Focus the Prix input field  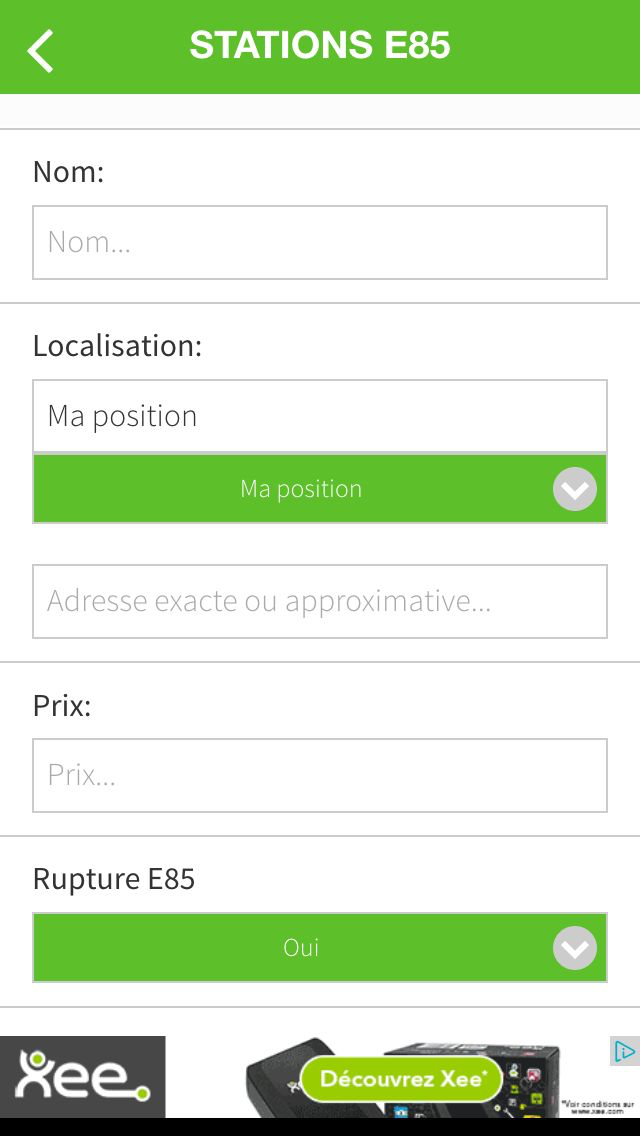click(320, 775)
